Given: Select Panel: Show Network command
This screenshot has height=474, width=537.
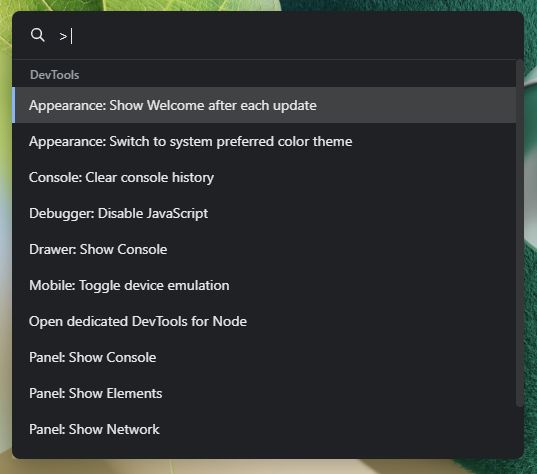Looking at the screenshot, I should click(264, 429).
